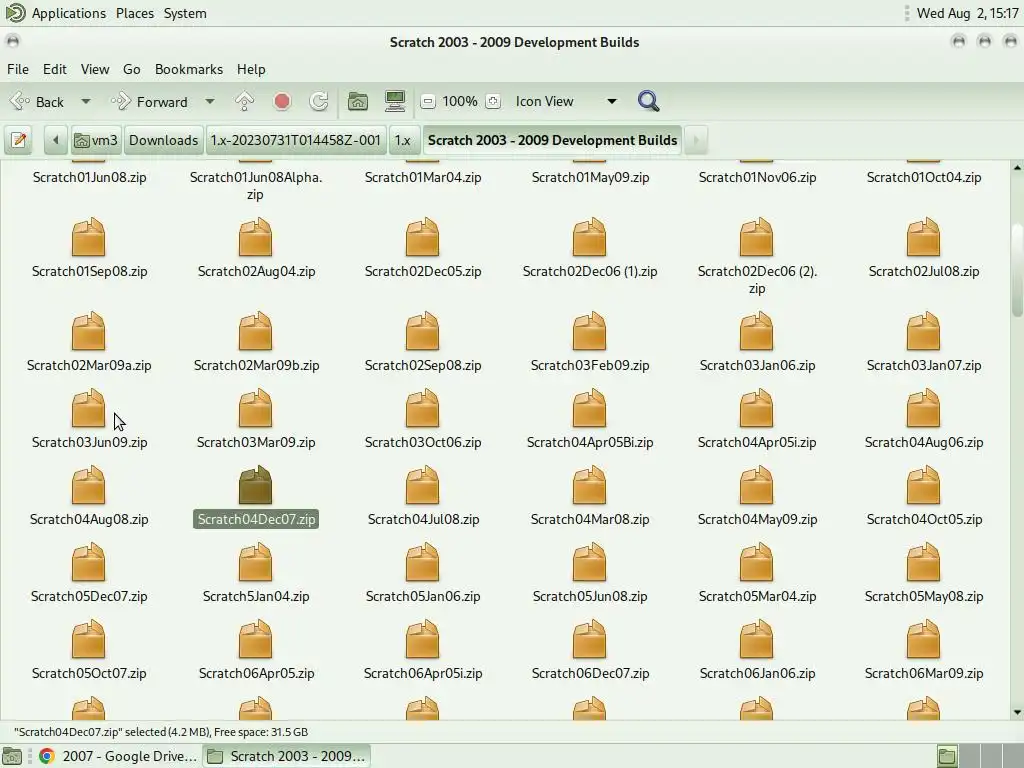Open the Computer icon in toolbar
Image resolution: width=1024 pixels, height=768 pixels.
[x=395, y=101]
